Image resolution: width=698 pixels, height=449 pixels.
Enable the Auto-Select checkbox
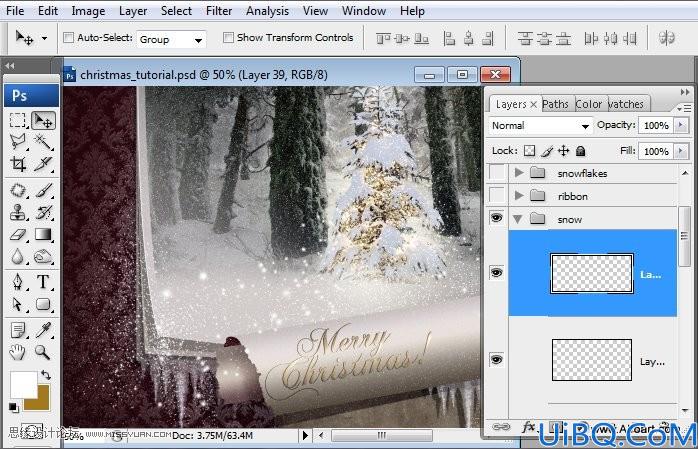69,37
